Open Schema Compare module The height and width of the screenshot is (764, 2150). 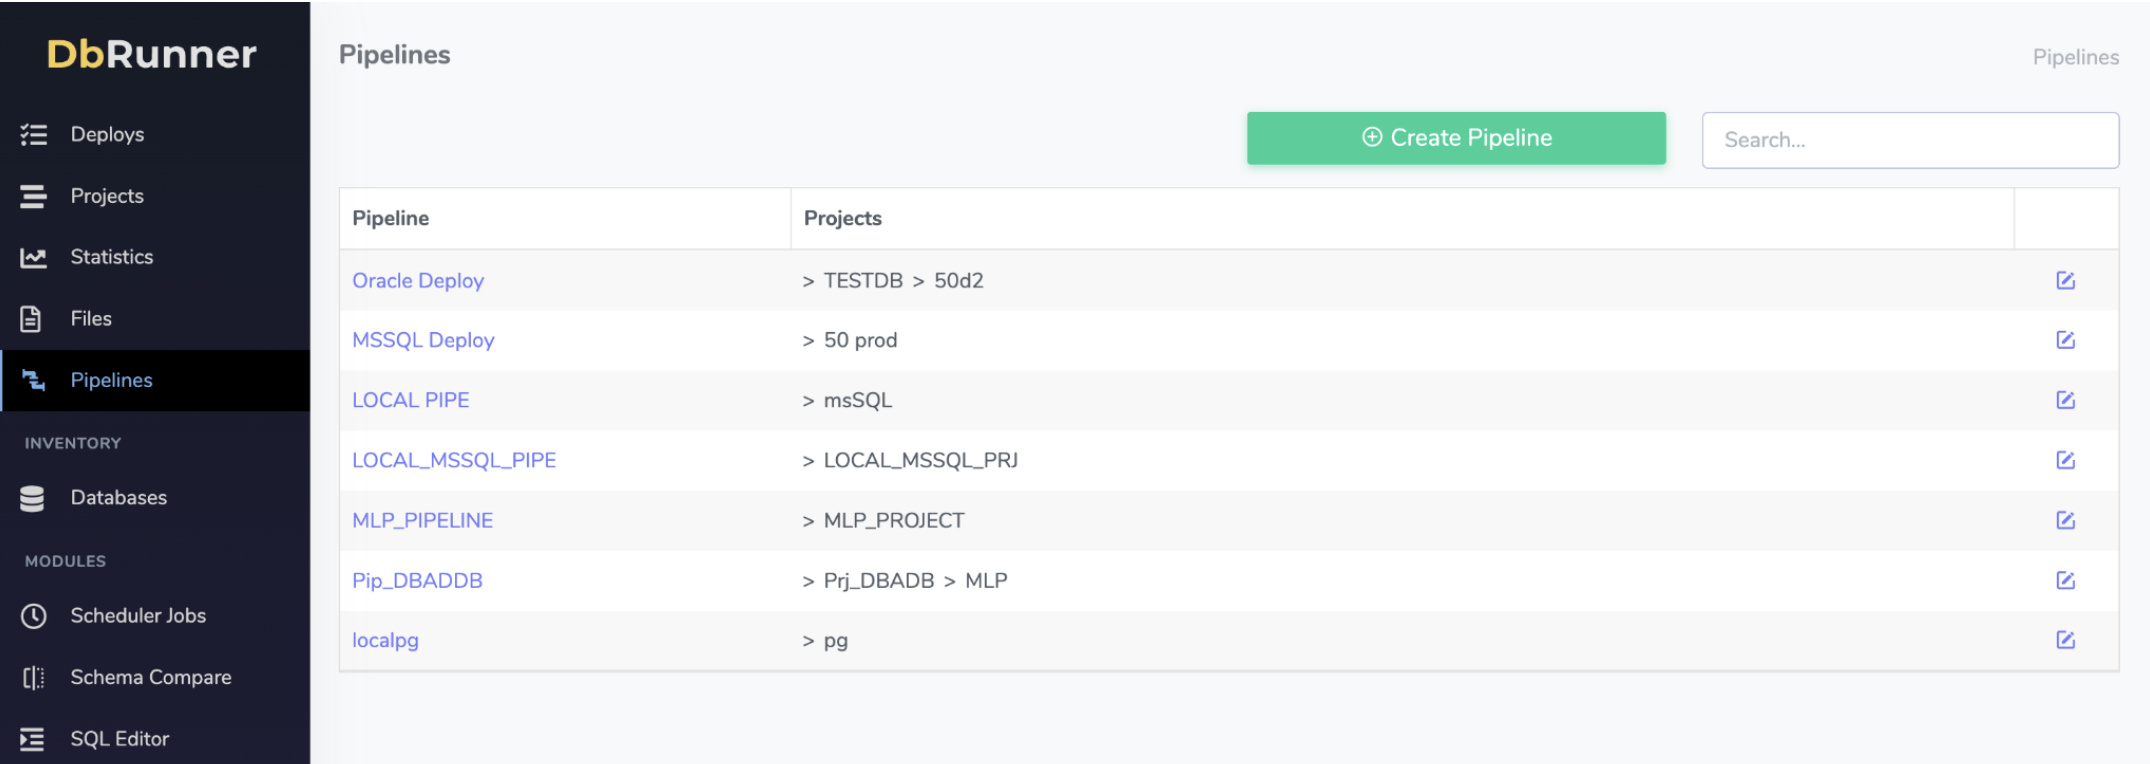pos(150,678)
